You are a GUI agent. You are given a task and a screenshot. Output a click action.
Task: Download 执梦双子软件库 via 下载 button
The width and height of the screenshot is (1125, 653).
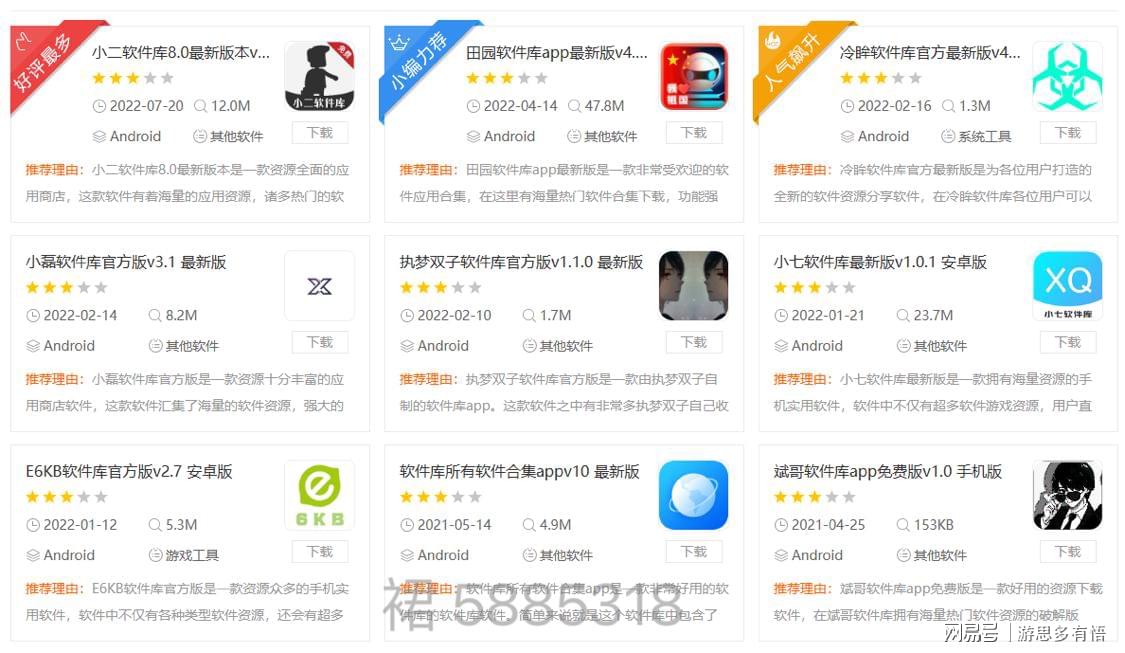coord(694,342)
